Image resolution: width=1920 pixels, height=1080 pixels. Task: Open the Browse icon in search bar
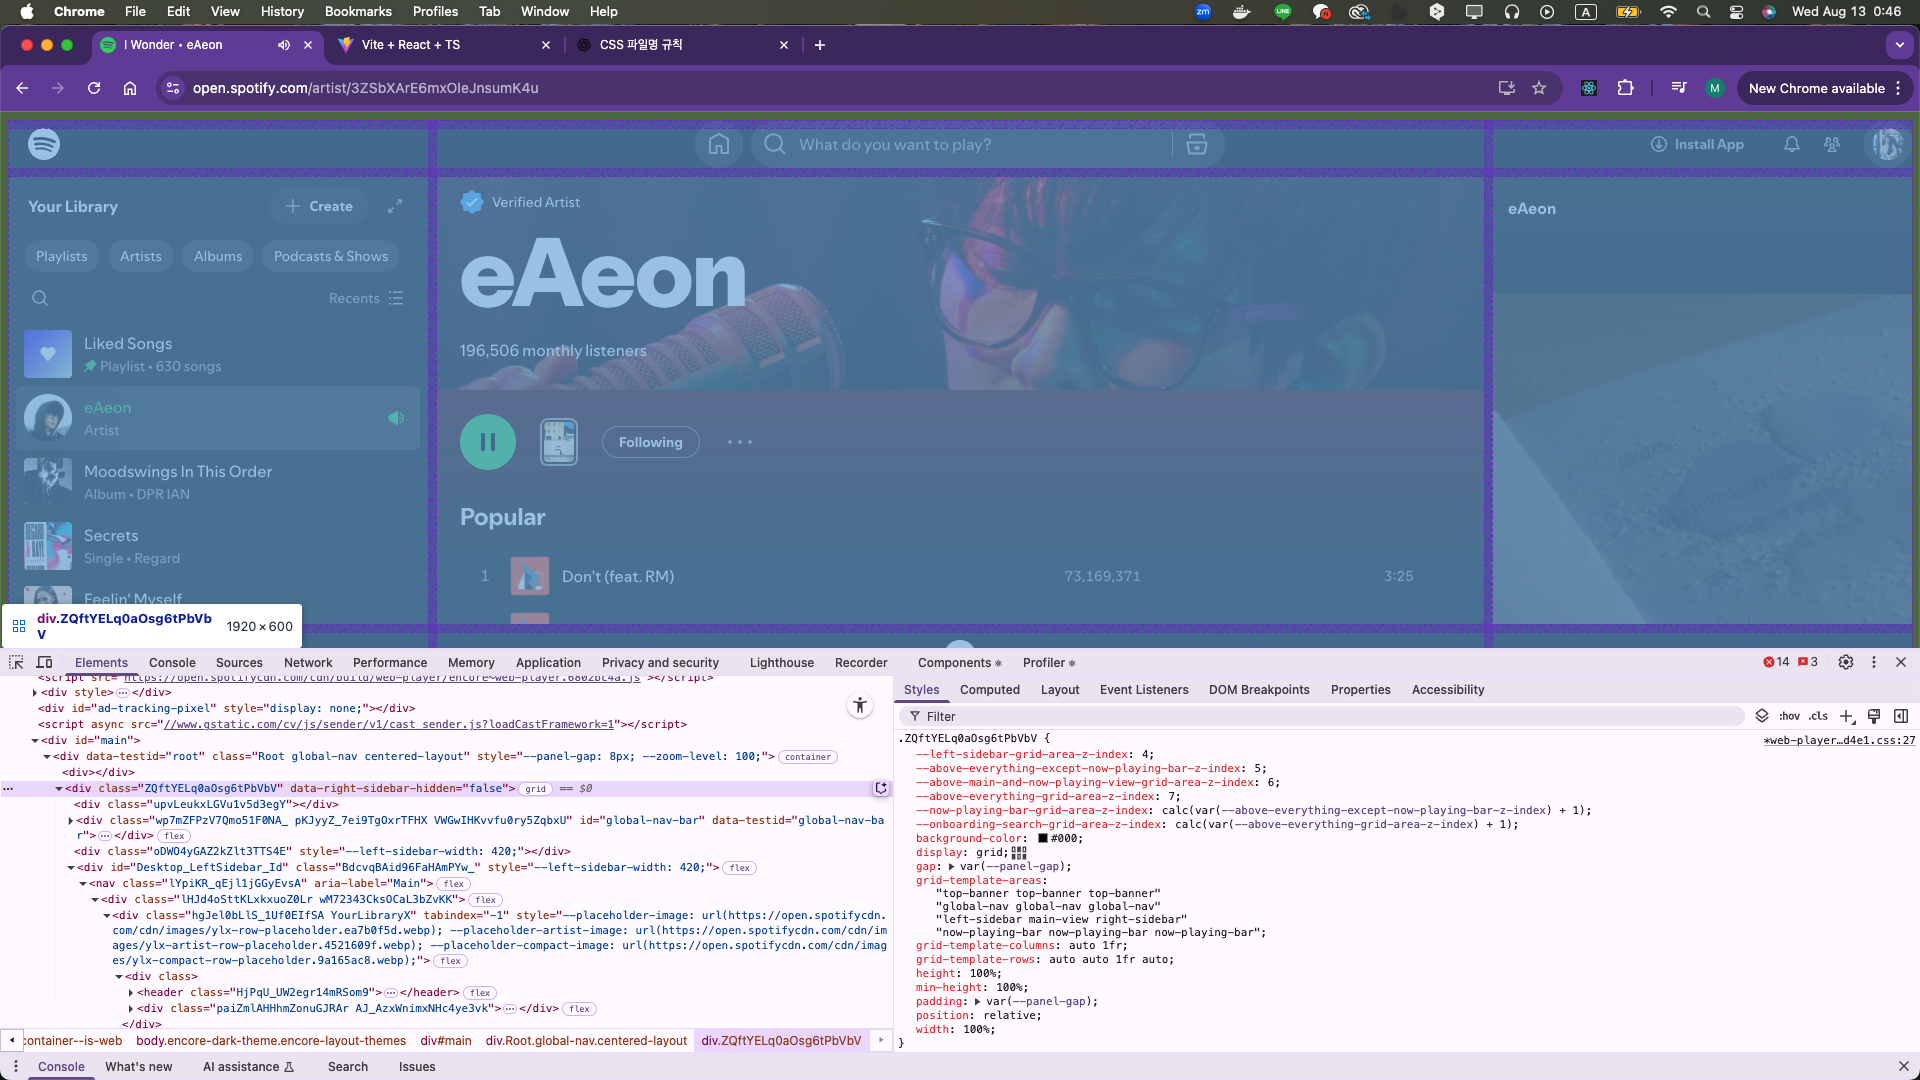pyautogui.click(x=1196, y=145)
